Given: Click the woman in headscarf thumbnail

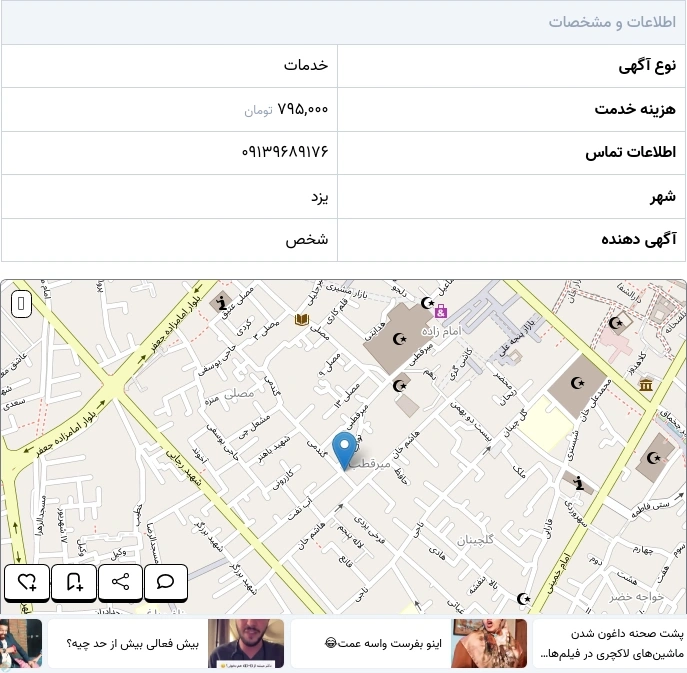Looking at the screenshot, I should point(489,644).
